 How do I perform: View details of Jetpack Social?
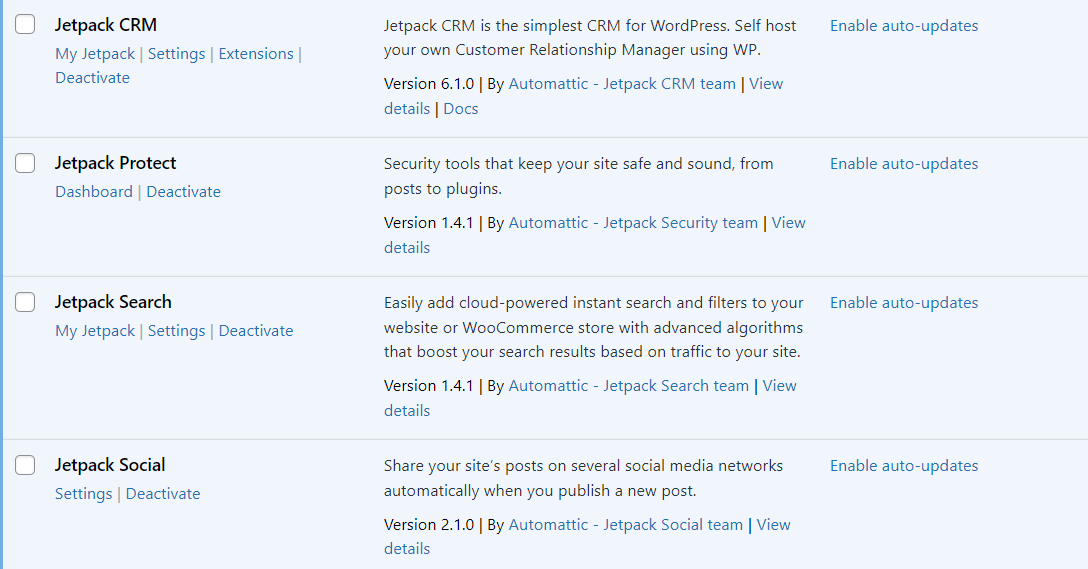point(773,525)
